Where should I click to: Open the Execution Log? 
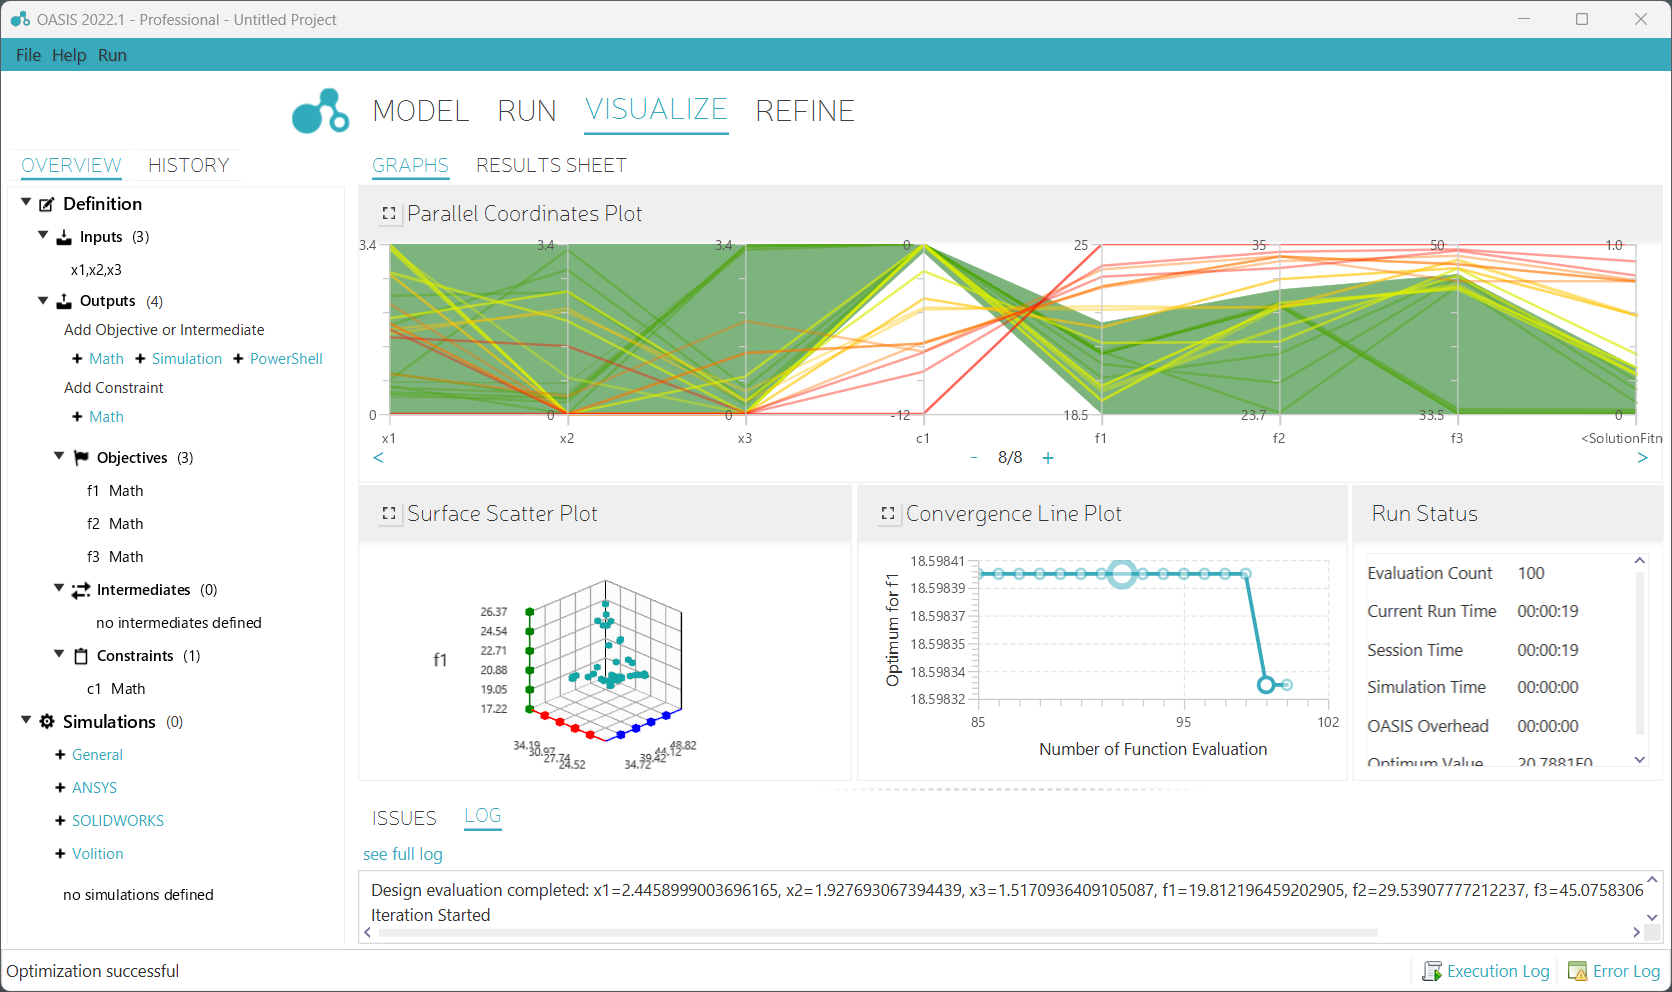click(1486, 971)
